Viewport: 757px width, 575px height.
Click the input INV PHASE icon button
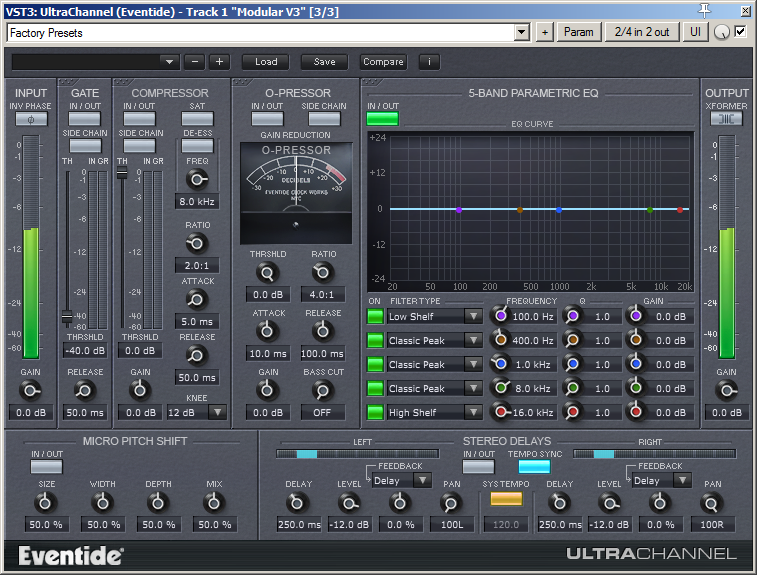tap(31, 119)
